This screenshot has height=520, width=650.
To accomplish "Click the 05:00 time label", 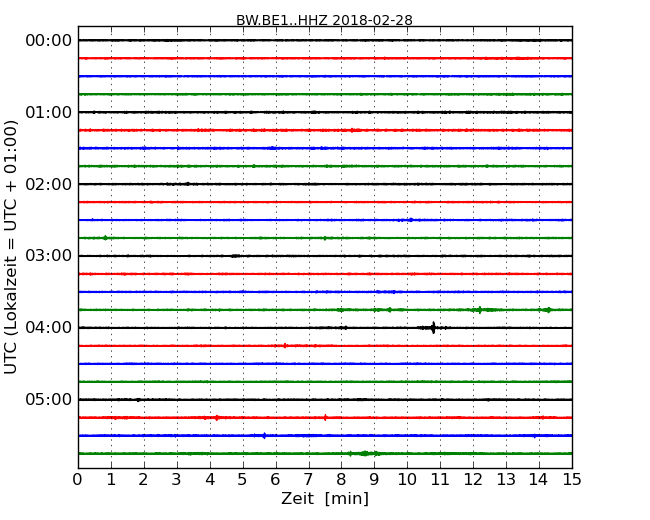I will pos(49,399).
